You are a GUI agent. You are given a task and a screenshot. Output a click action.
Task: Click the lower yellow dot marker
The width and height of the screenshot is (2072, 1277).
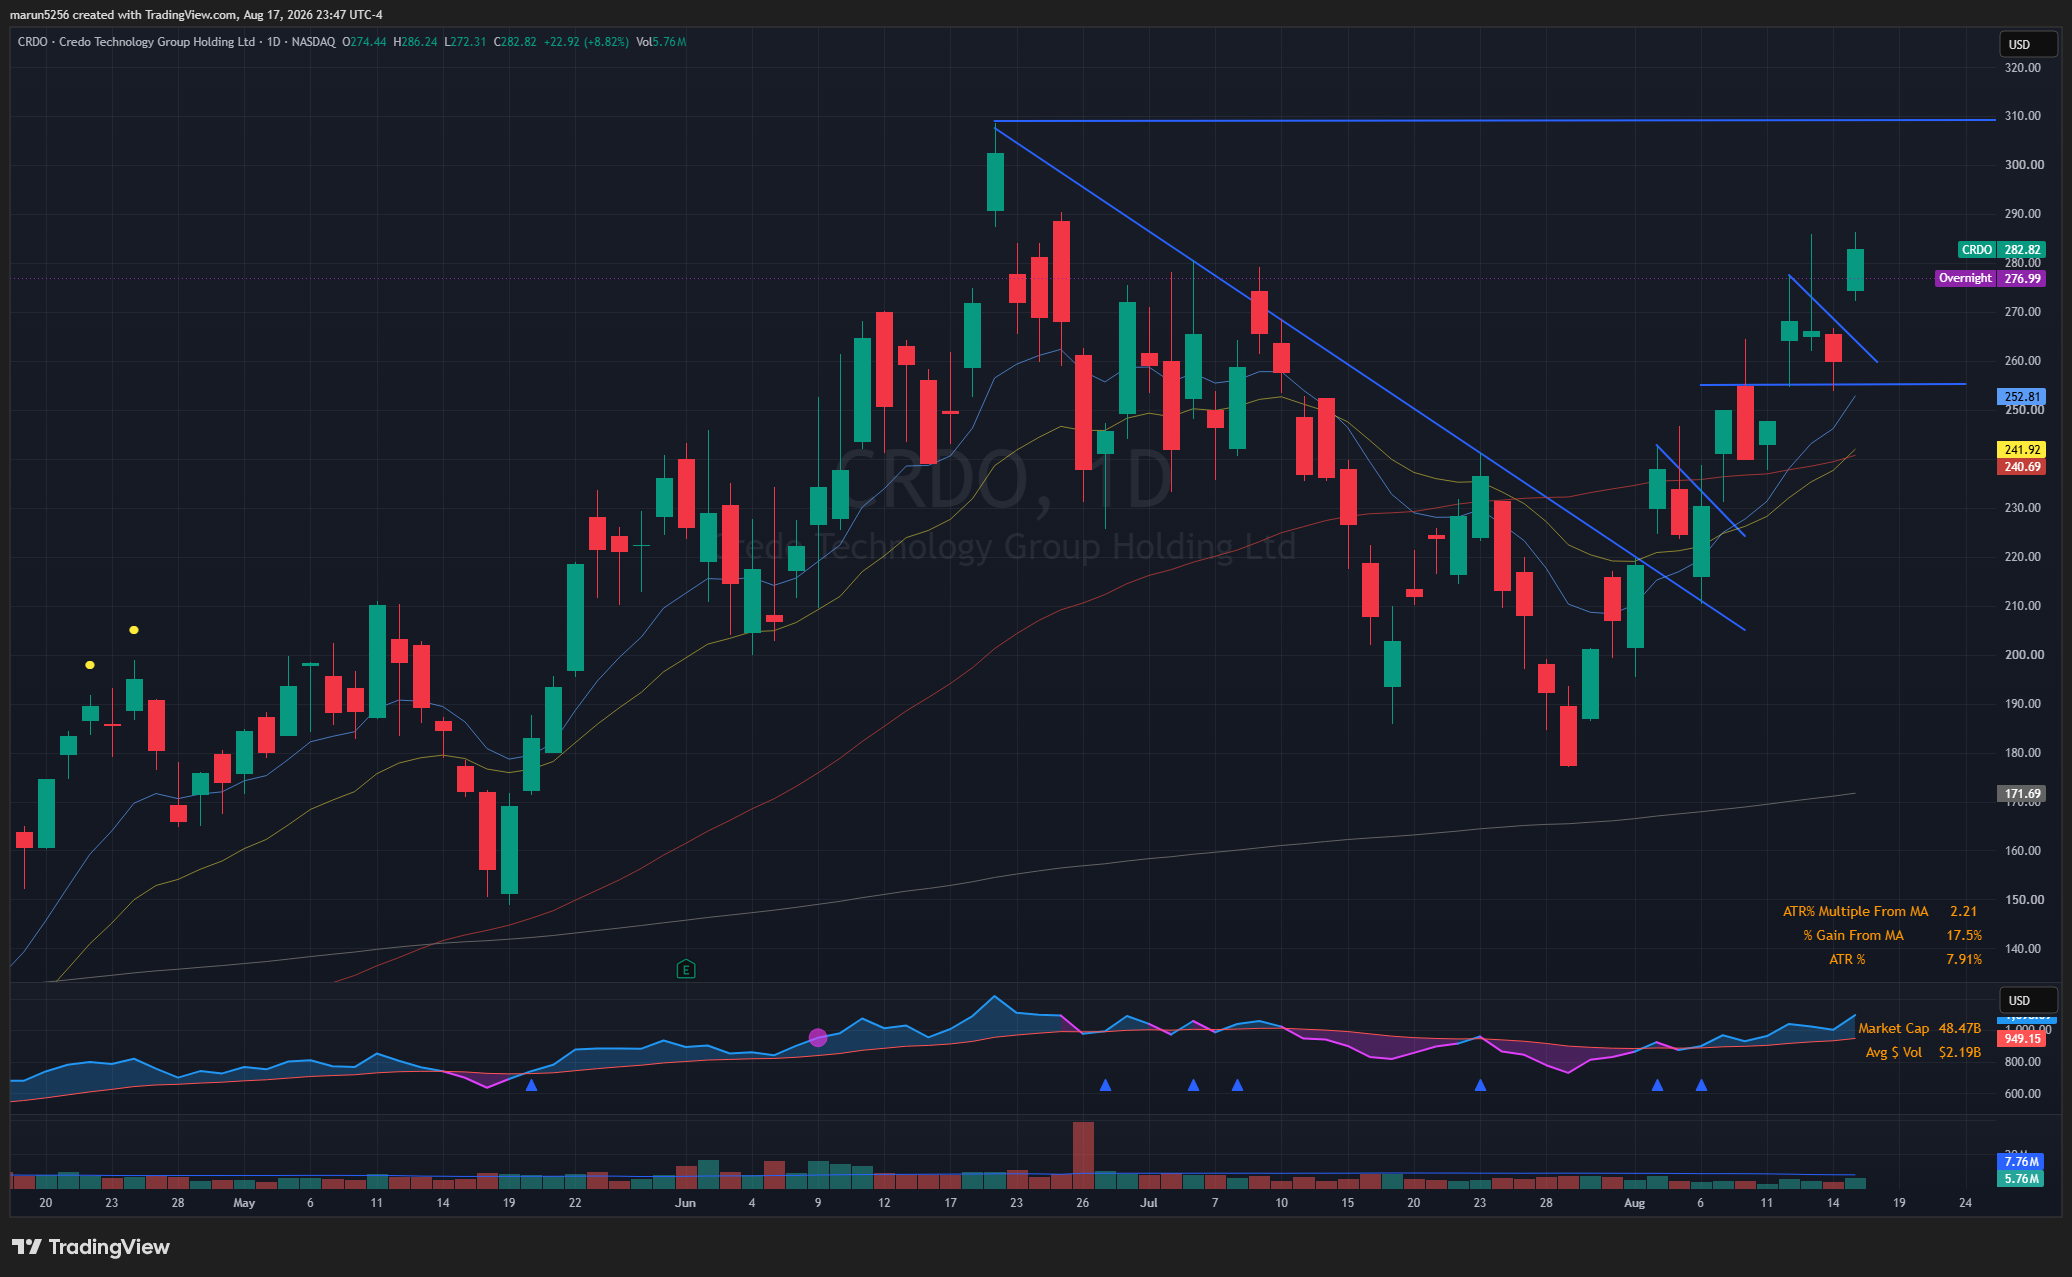(x=90, y=665)
